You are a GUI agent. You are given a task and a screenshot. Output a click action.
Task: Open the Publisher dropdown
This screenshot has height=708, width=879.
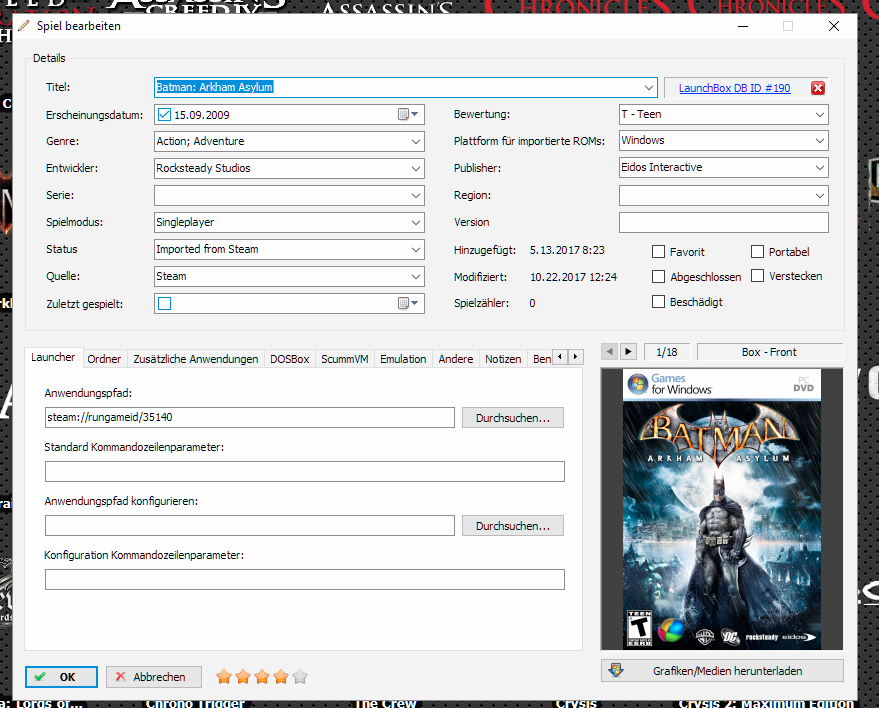click(x=820, y=168)
